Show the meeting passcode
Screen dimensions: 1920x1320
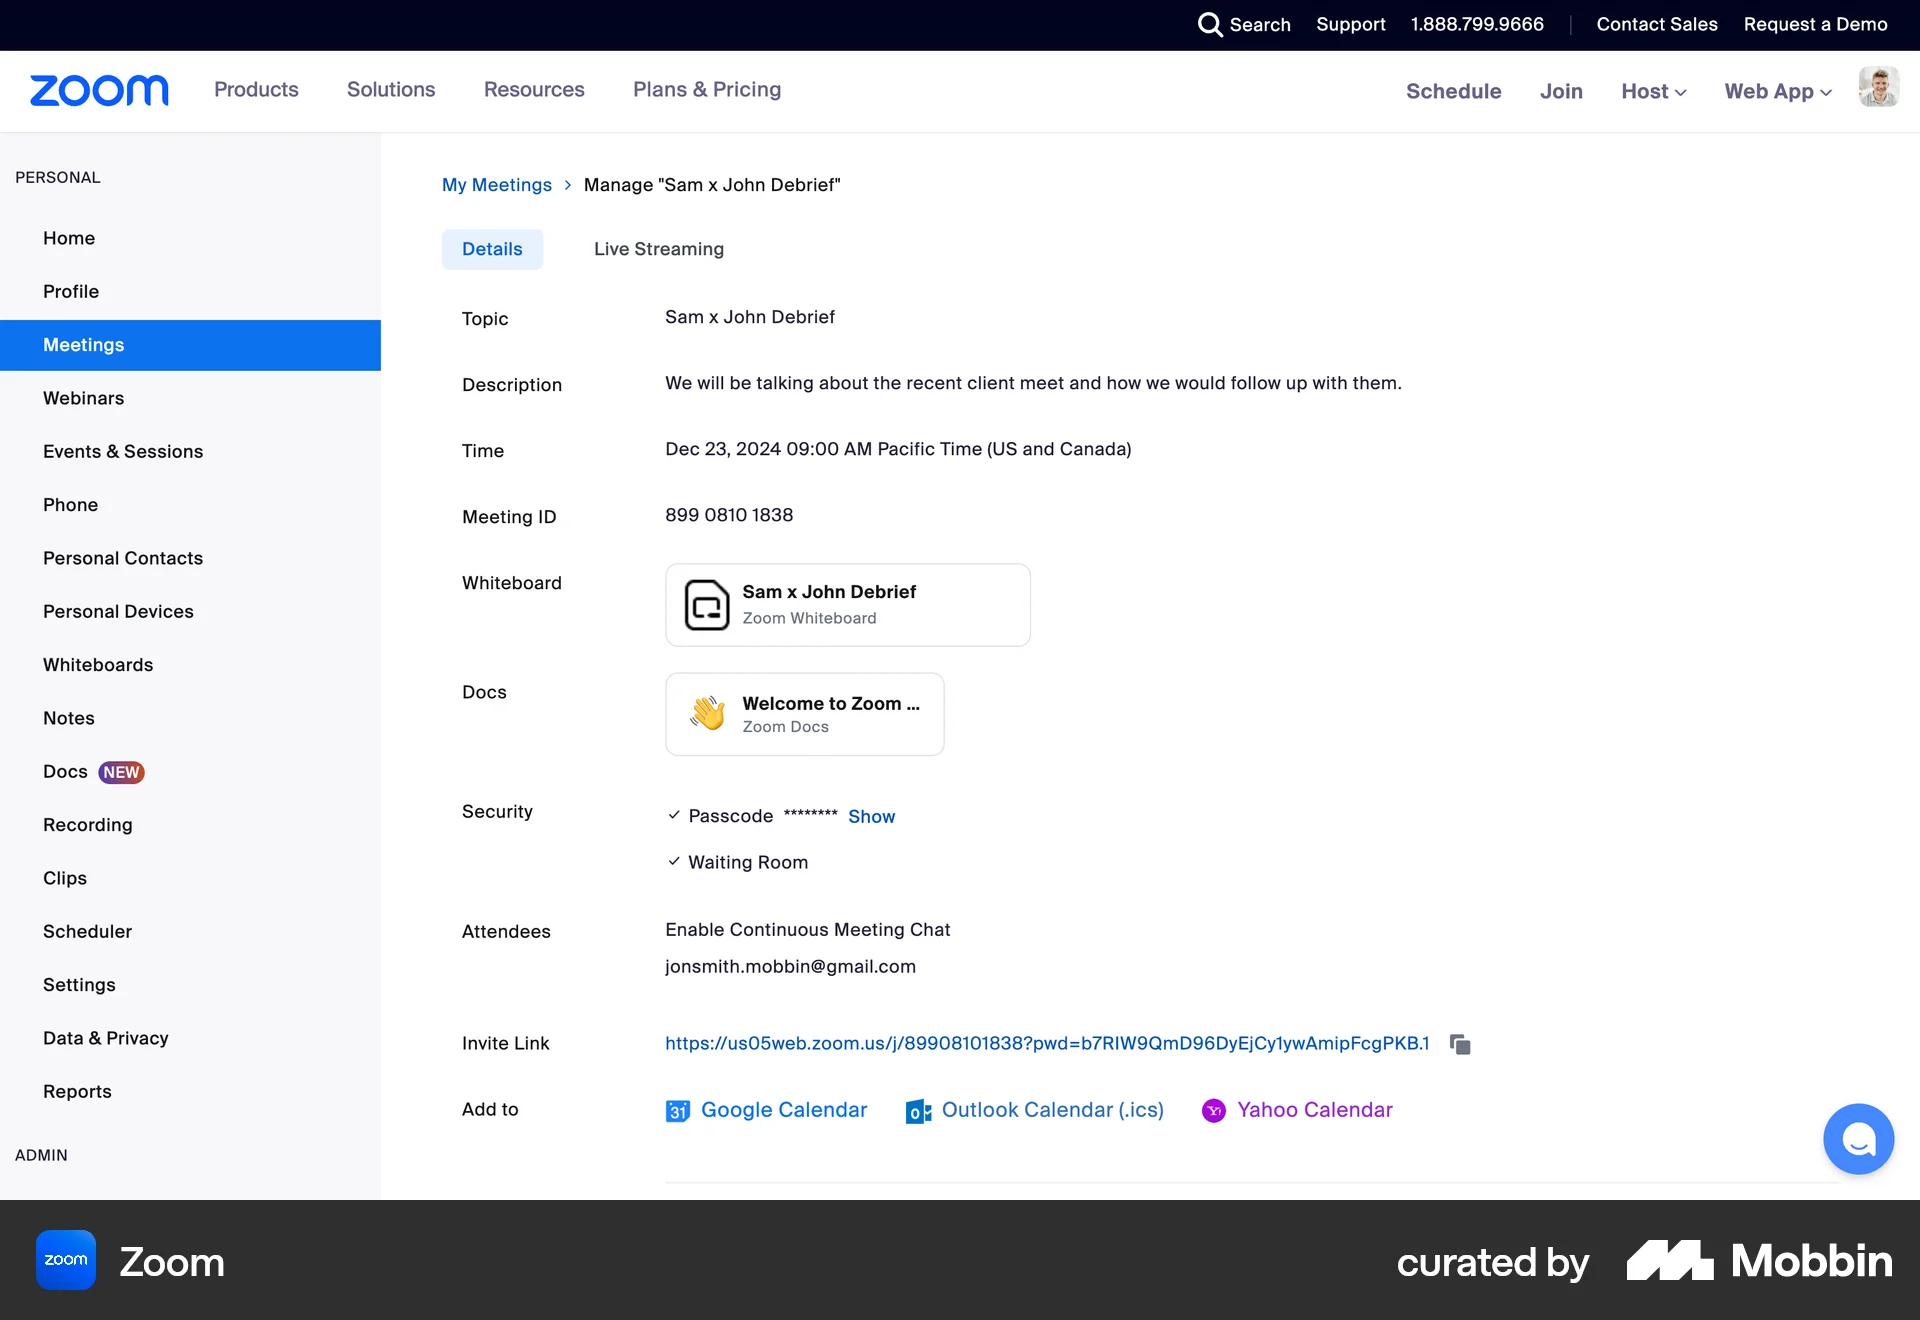[871, 817]
